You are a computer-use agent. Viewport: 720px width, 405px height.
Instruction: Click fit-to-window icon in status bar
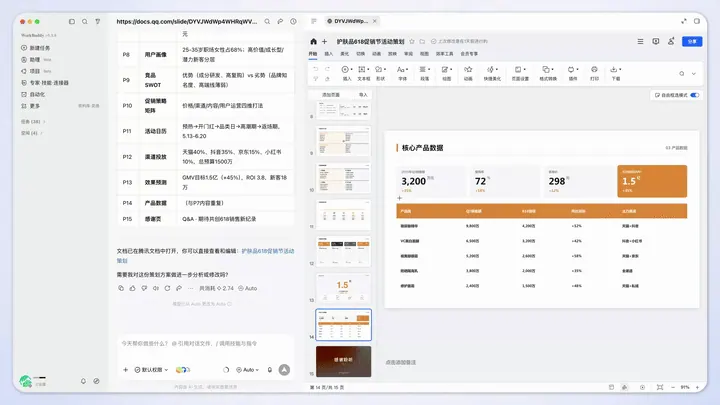(660, 388)
